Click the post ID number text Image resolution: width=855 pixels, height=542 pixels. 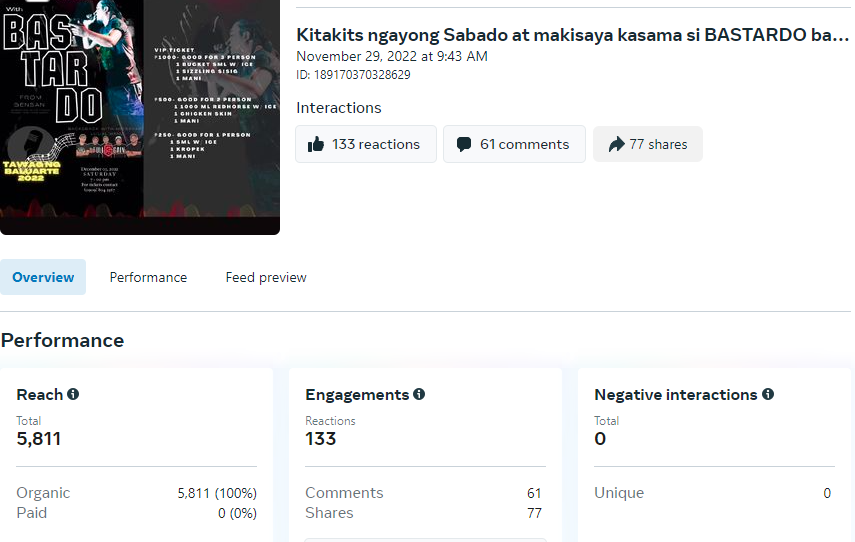coord(353,75)
